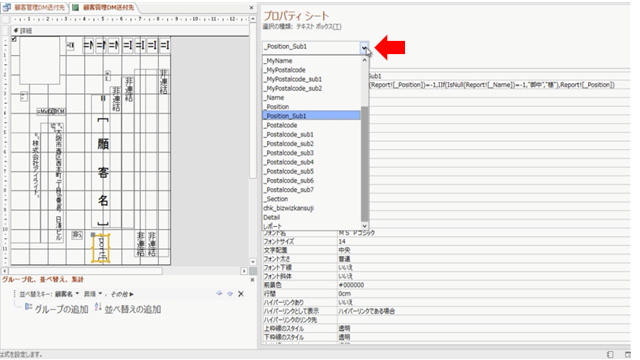Click the 下枠線のスタイル value 透明
Viewport: 640px width, 360px height.
click(x=484, y=337)
